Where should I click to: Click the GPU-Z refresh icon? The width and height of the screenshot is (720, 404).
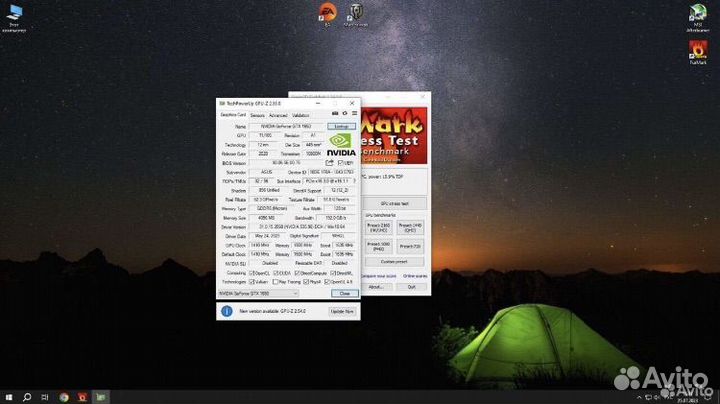[345, 113]
